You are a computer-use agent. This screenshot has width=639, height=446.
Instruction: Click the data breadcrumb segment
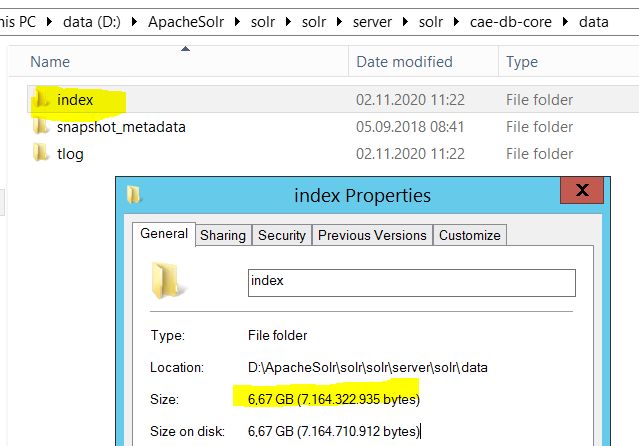[594, 22]
